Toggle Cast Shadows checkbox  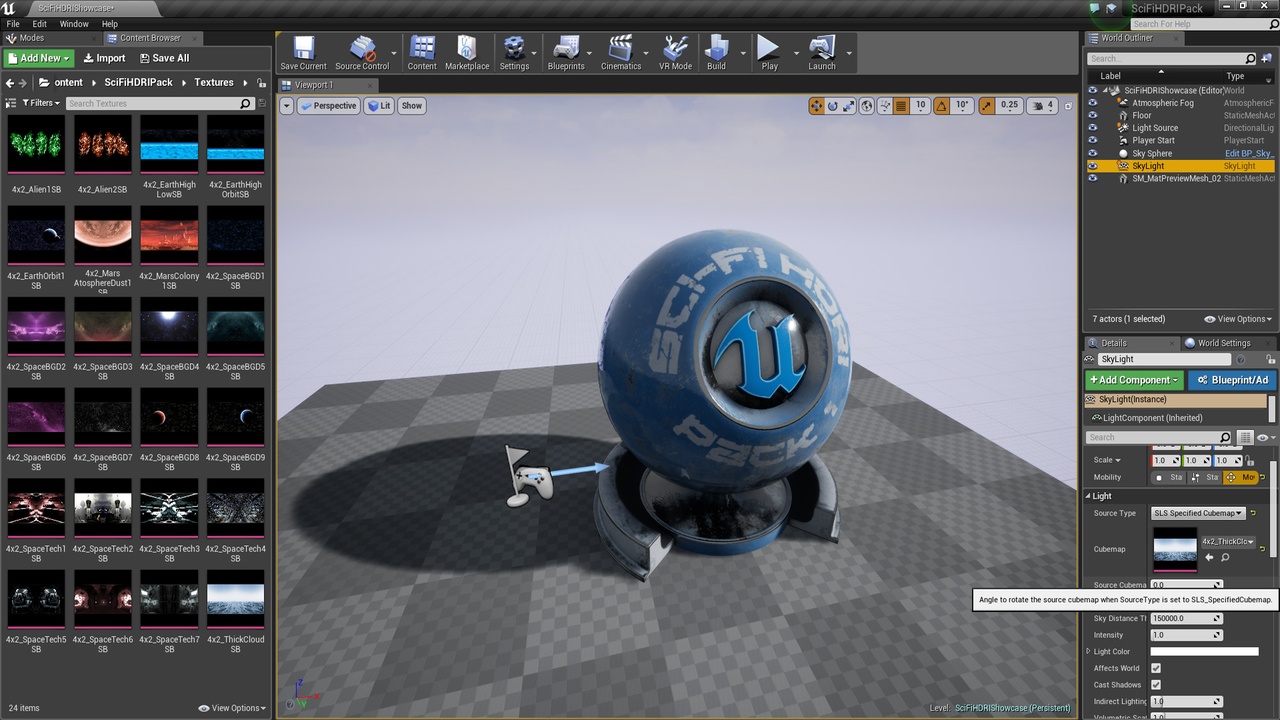pyautogui.click(x=1156, y=685)
